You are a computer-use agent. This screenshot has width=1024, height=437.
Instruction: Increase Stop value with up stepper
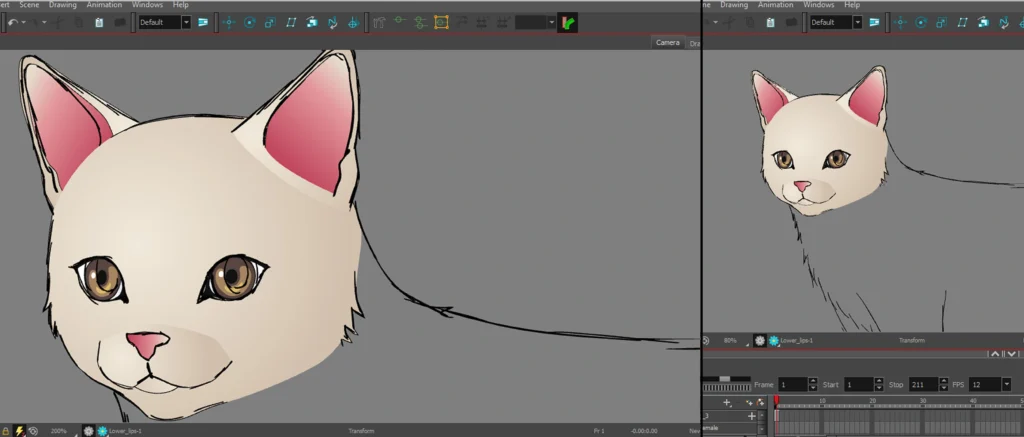pos(944,380)
